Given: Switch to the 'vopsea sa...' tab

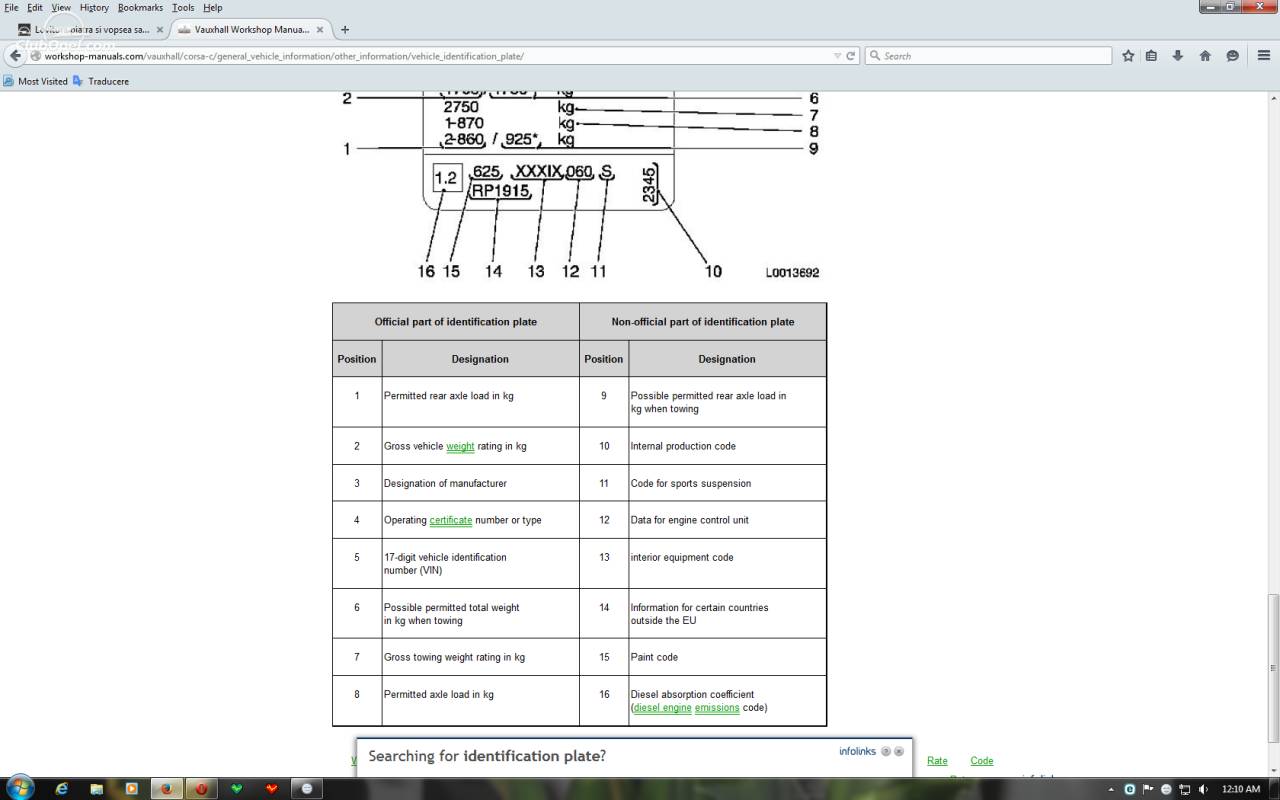Looking at the screenshot, I should [x=90, y=30].
